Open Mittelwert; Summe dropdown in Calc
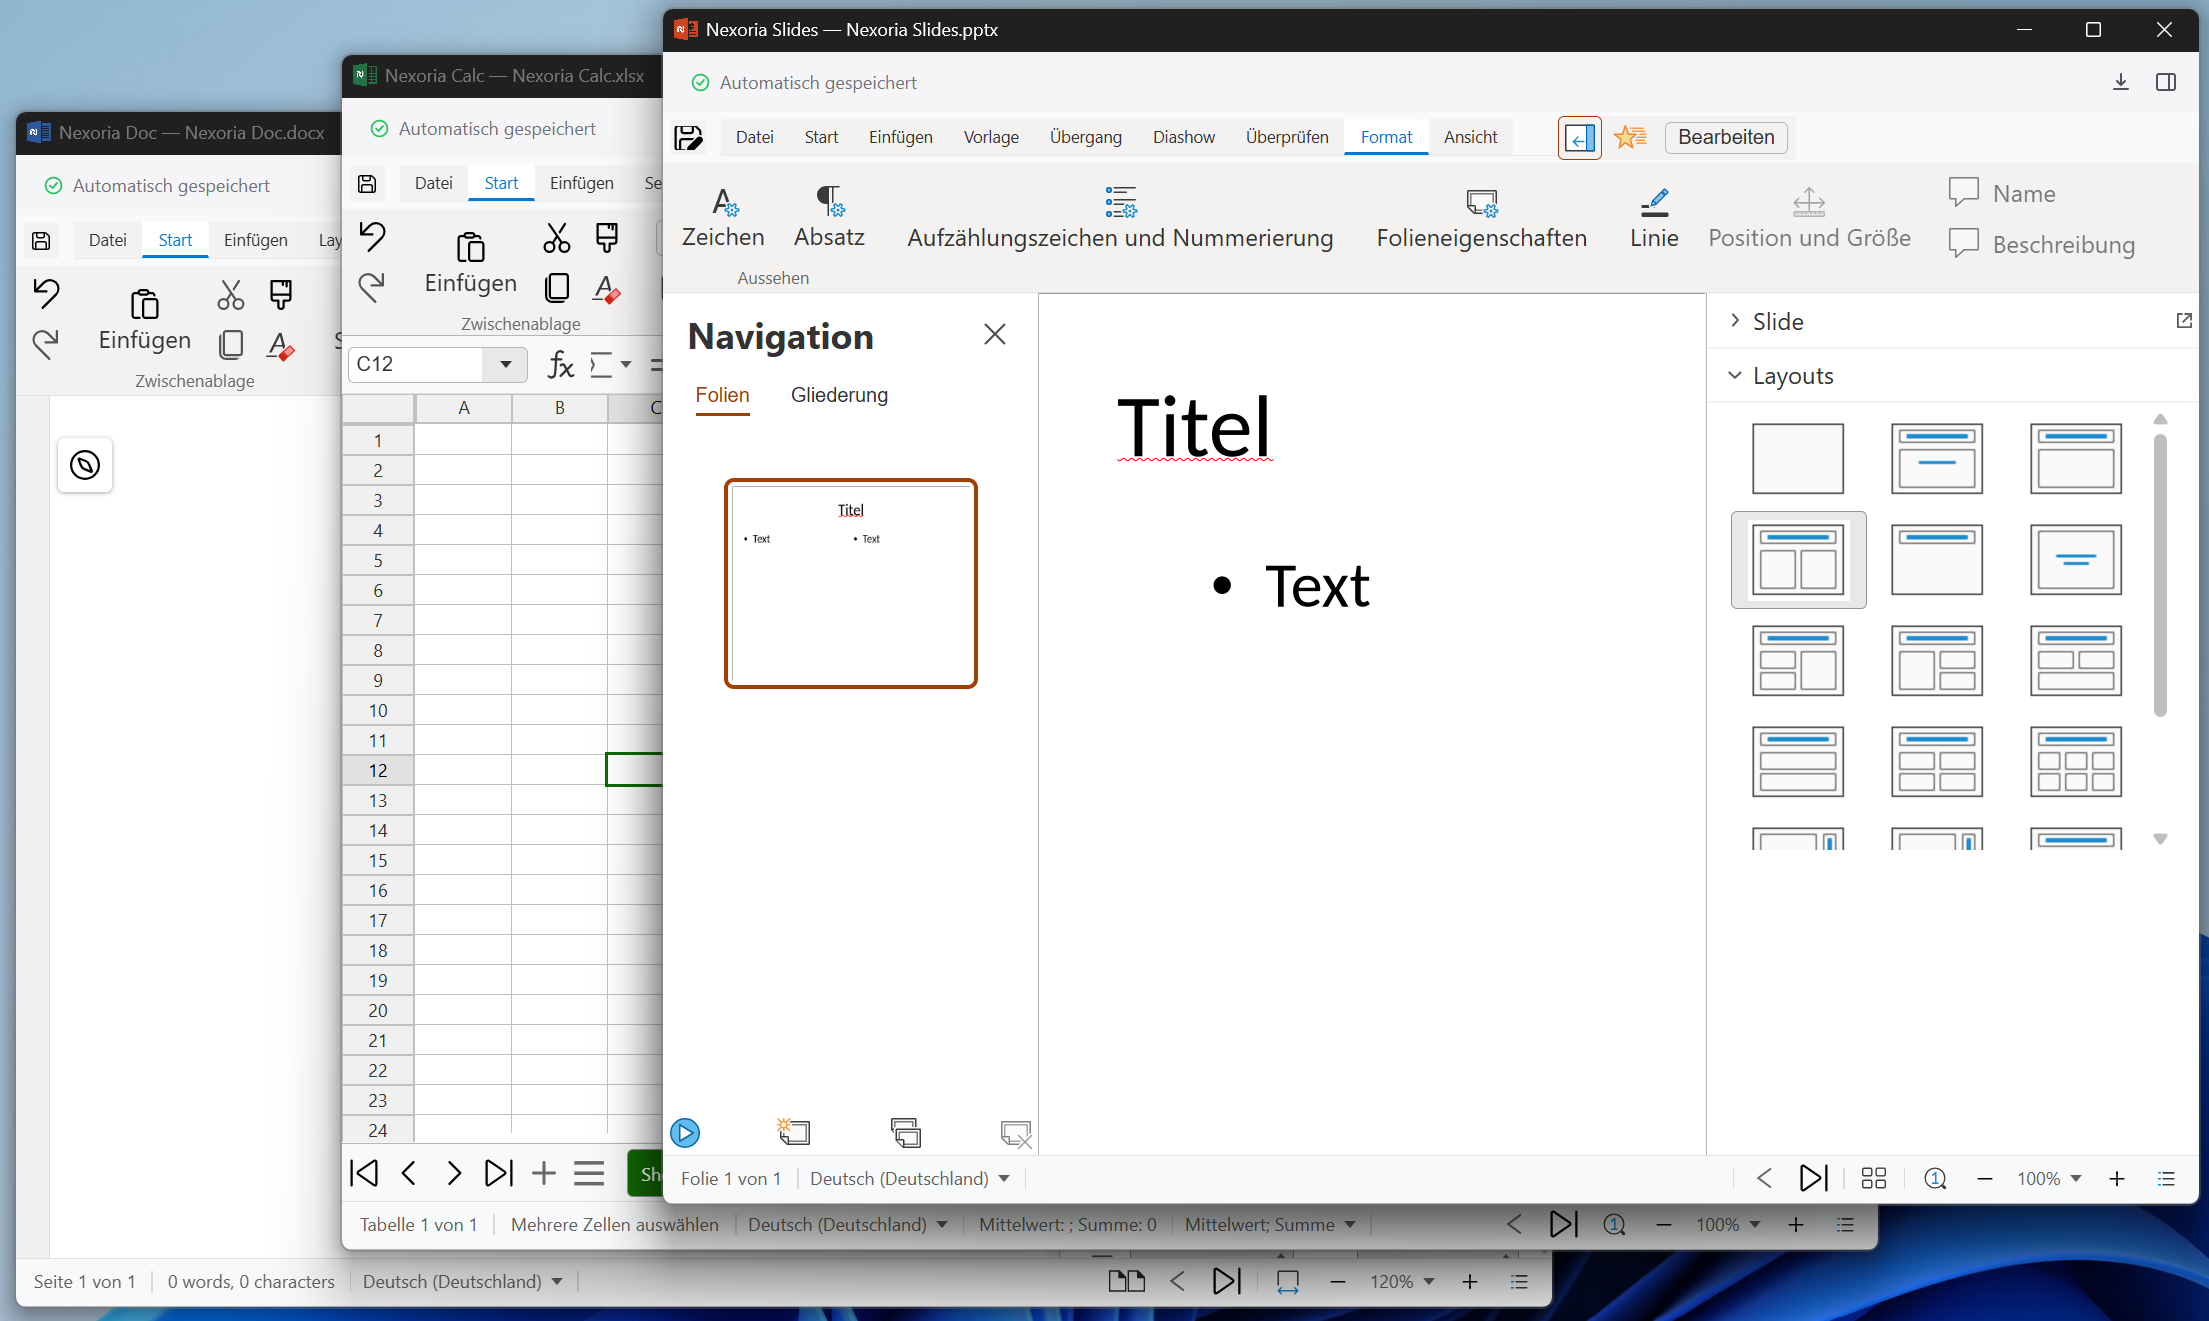This screenshot has width=2209, height=1321. (1269, 1224)
